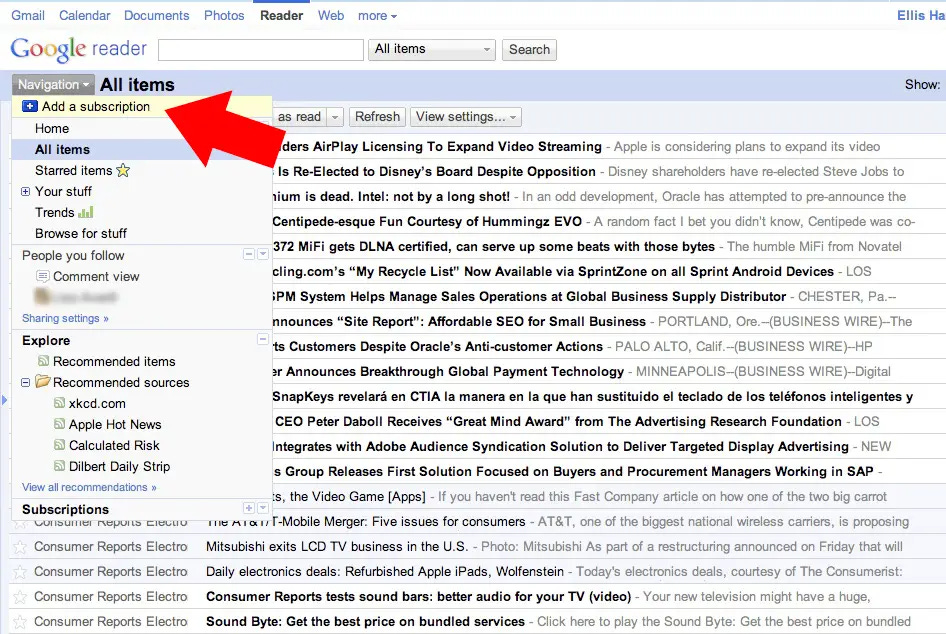Open Calendar from the top bar

[84, 16]
